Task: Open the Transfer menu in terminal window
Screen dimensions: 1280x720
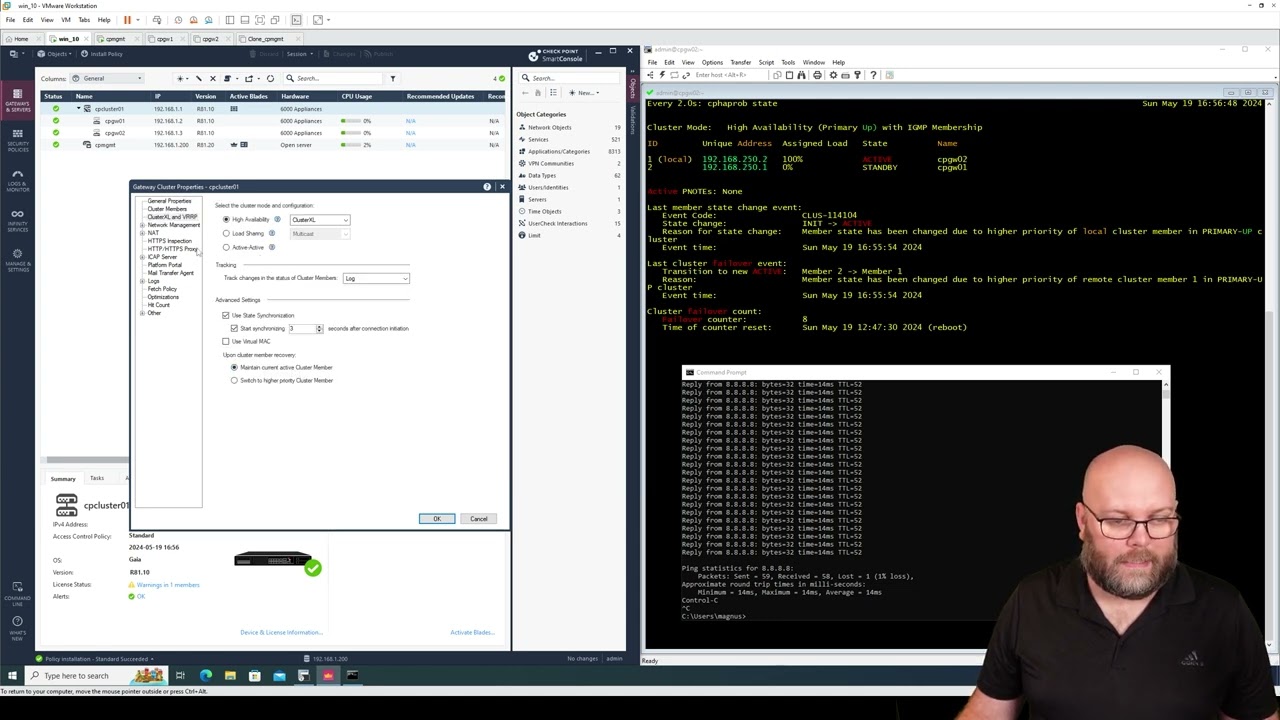Action: click(740, 62)
